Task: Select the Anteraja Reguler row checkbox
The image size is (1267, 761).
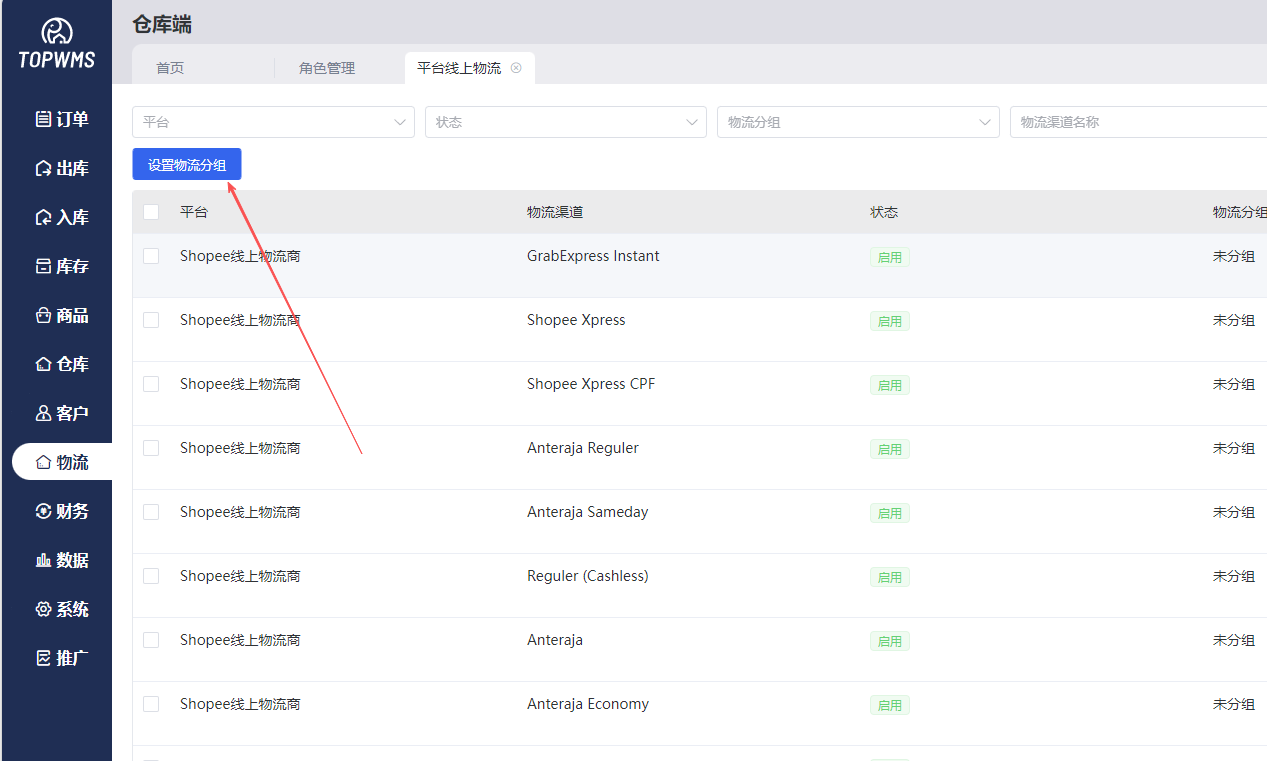Action: click(x=151, y=448)
